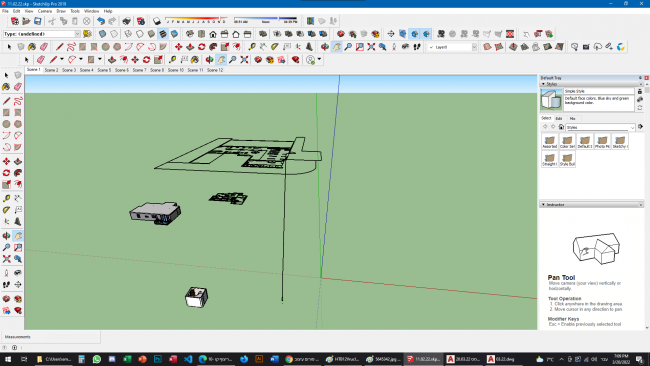650x366 pixels.
Task: Toggle Display Section Fill
Action: tap(426, 34)
